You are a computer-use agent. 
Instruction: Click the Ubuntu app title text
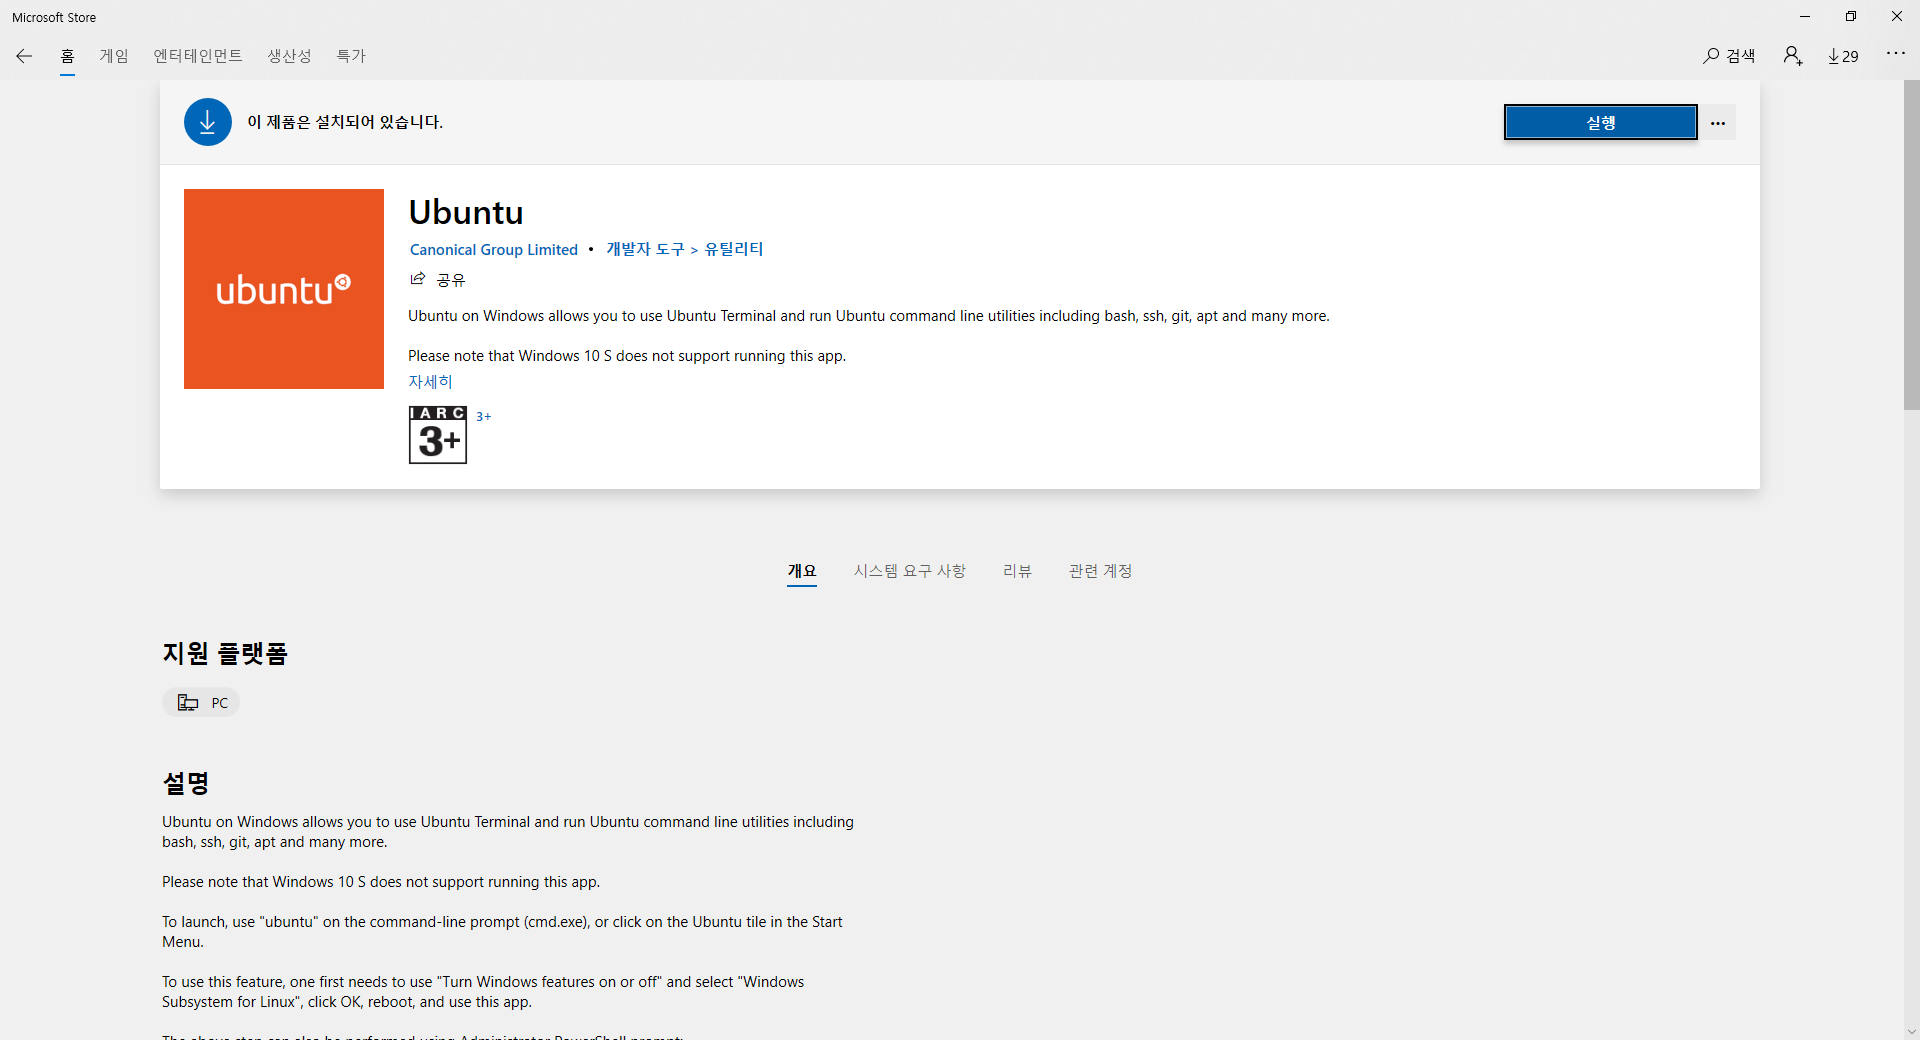click(x=466, y=212)
